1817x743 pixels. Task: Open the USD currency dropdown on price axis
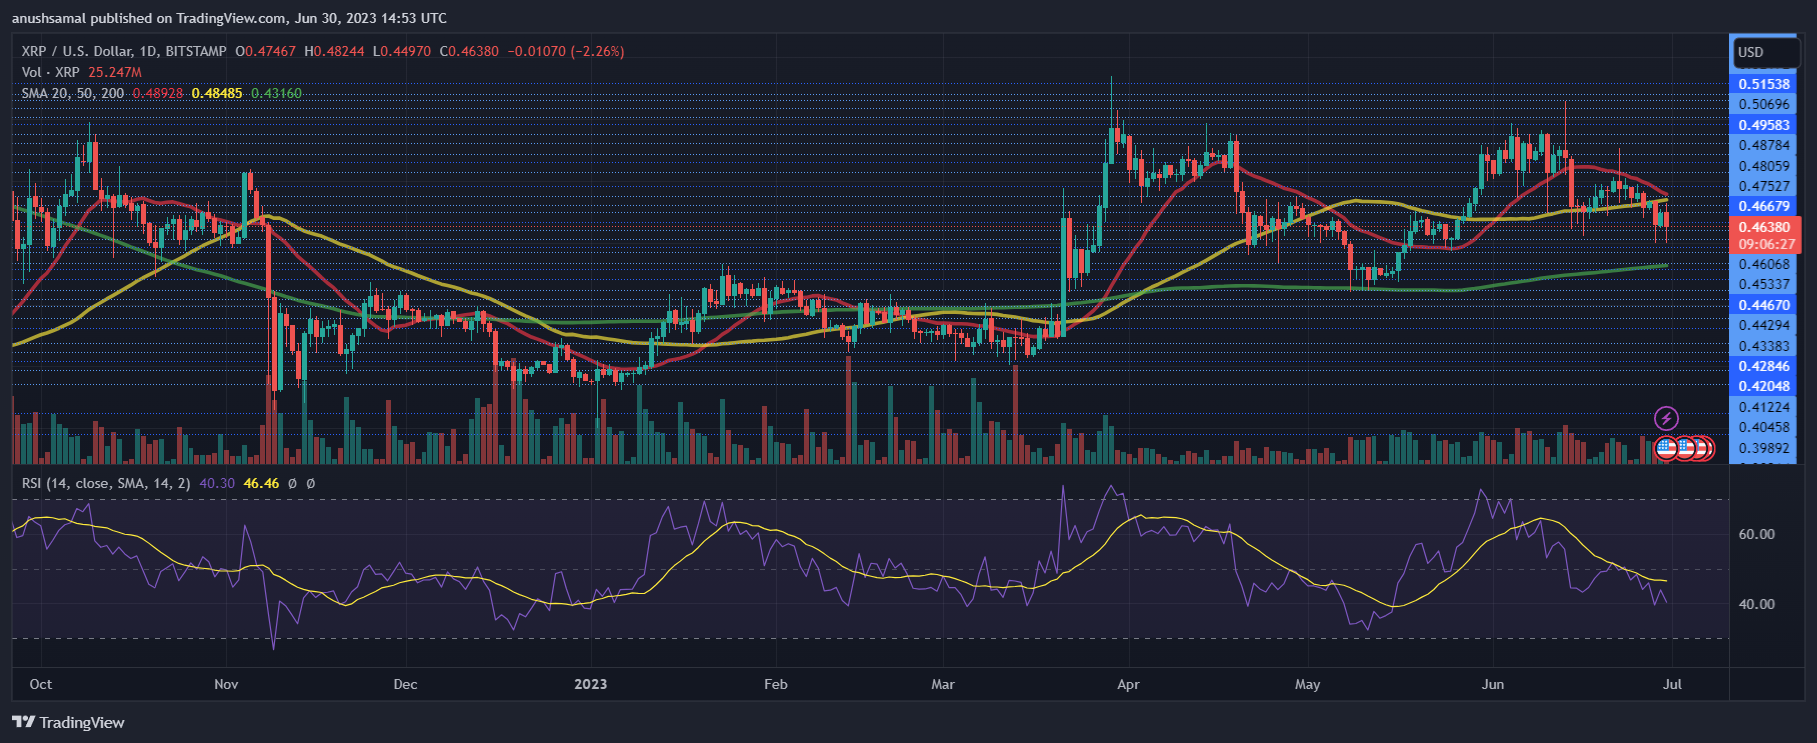1765,52
